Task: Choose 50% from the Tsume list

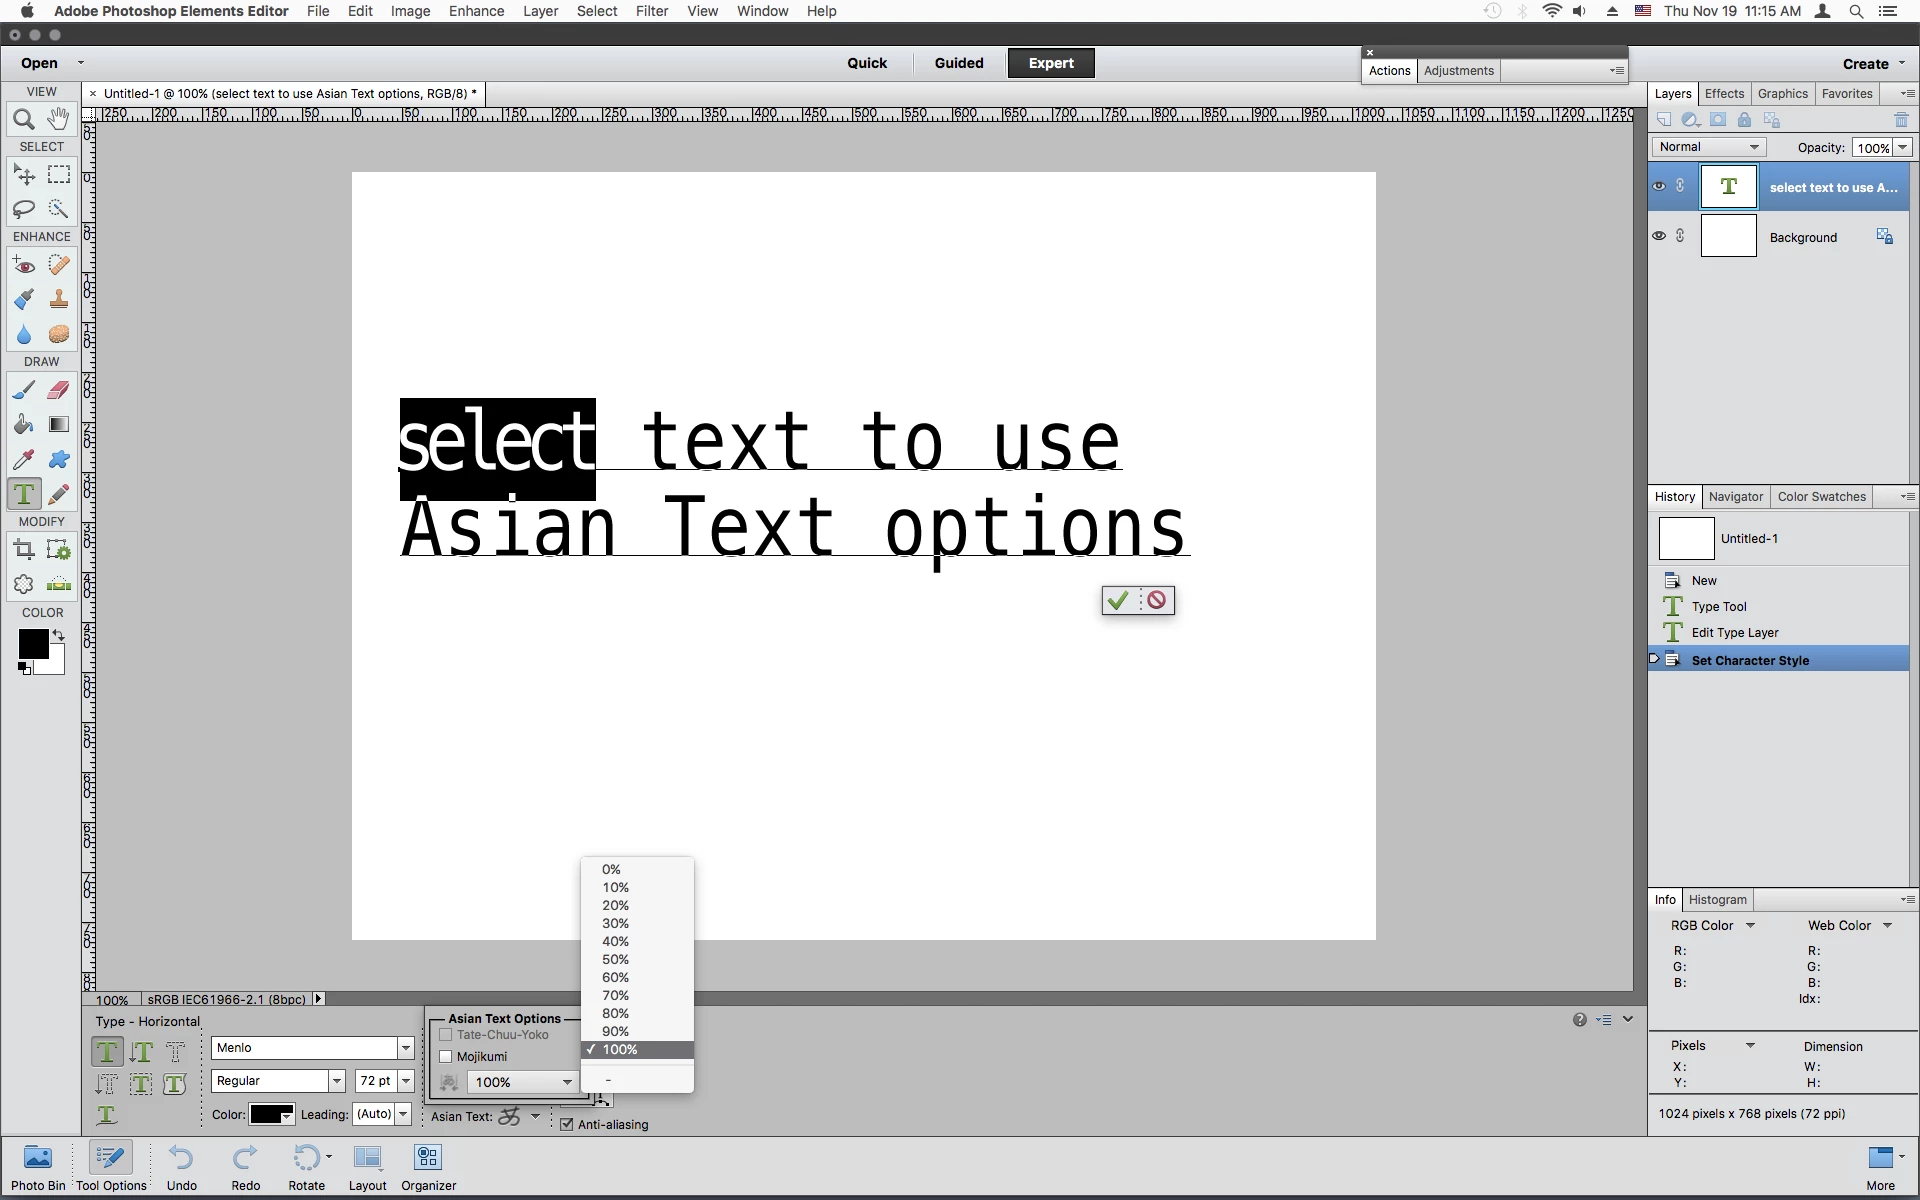Action: coord(616,959)
